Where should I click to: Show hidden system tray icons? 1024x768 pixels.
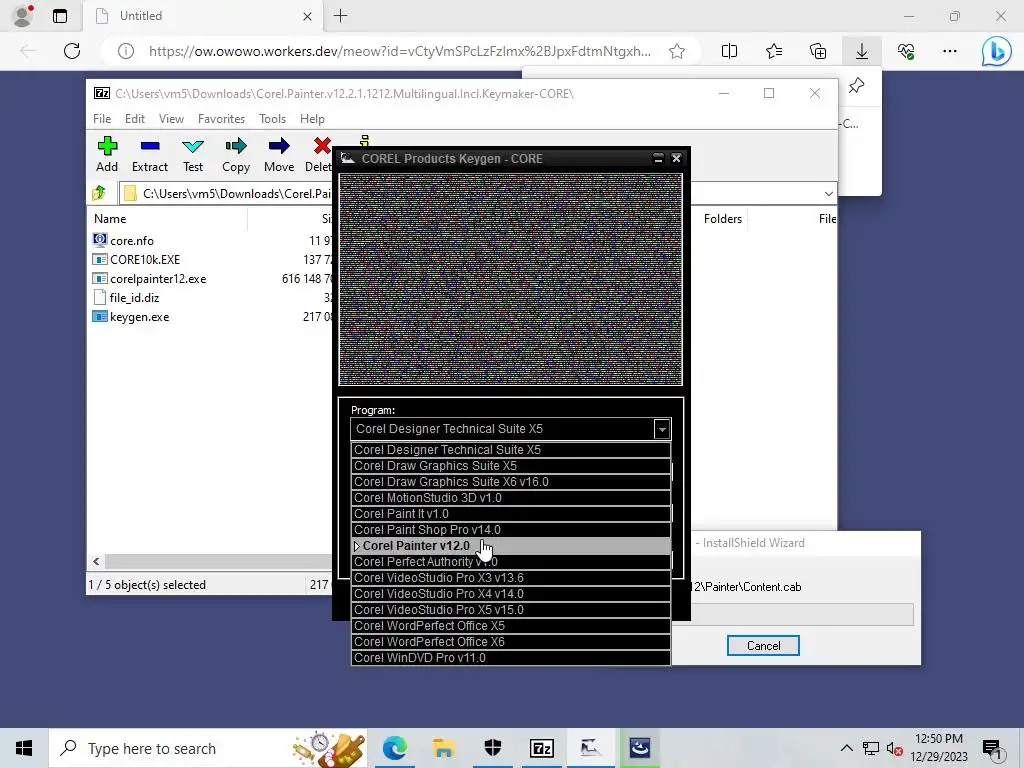tap(846, 748)
